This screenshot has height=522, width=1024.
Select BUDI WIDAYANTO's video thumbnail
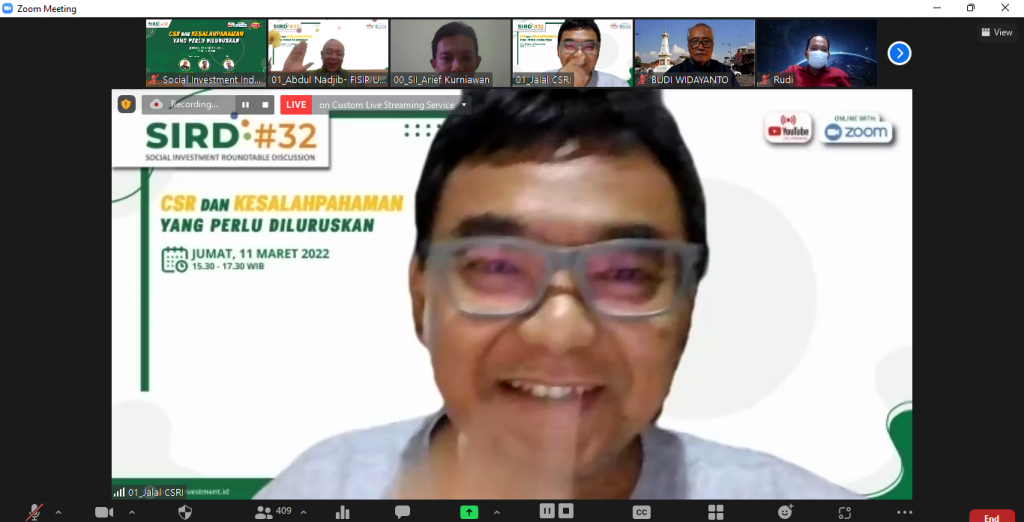[x=694, y=53]
